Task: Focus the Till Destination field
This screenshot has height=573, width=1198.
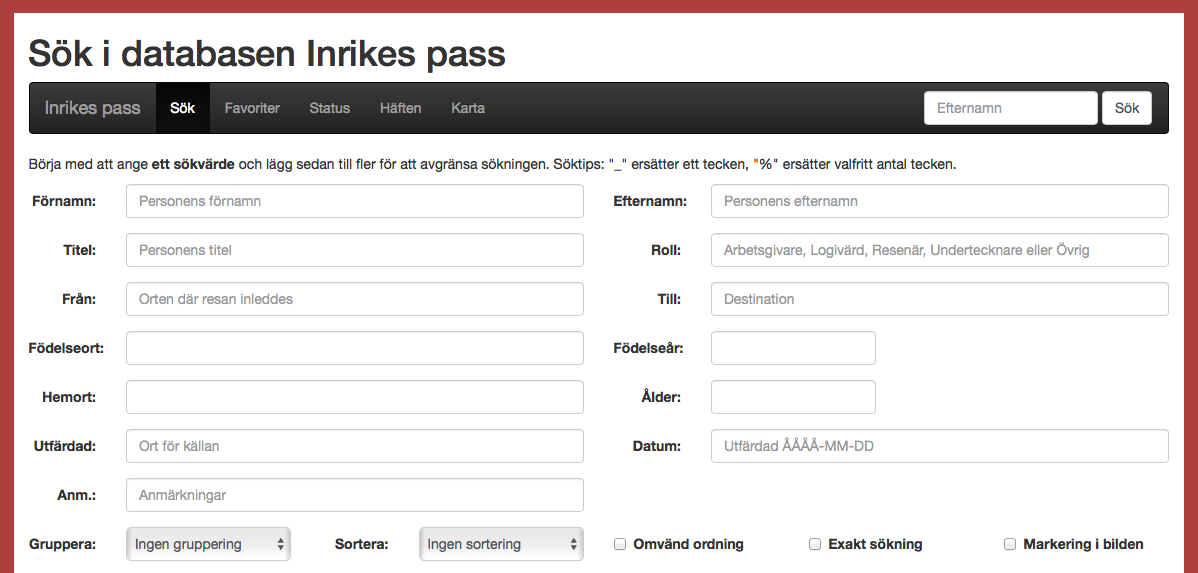Action: tap(940, 299)
